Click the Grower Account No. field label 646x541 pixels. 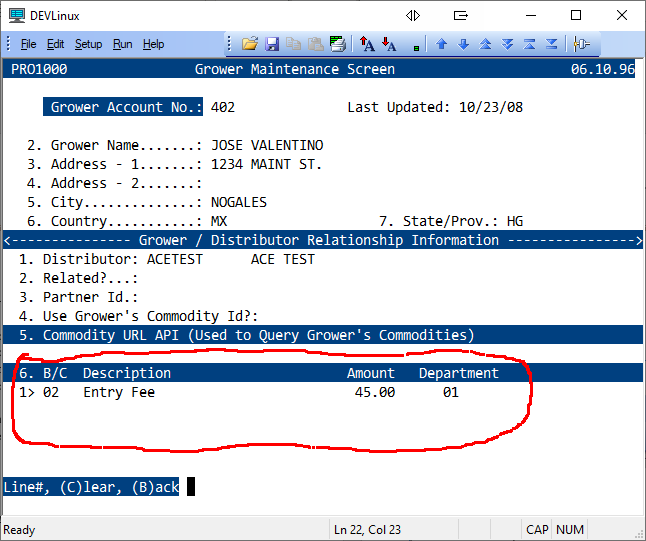125,107
